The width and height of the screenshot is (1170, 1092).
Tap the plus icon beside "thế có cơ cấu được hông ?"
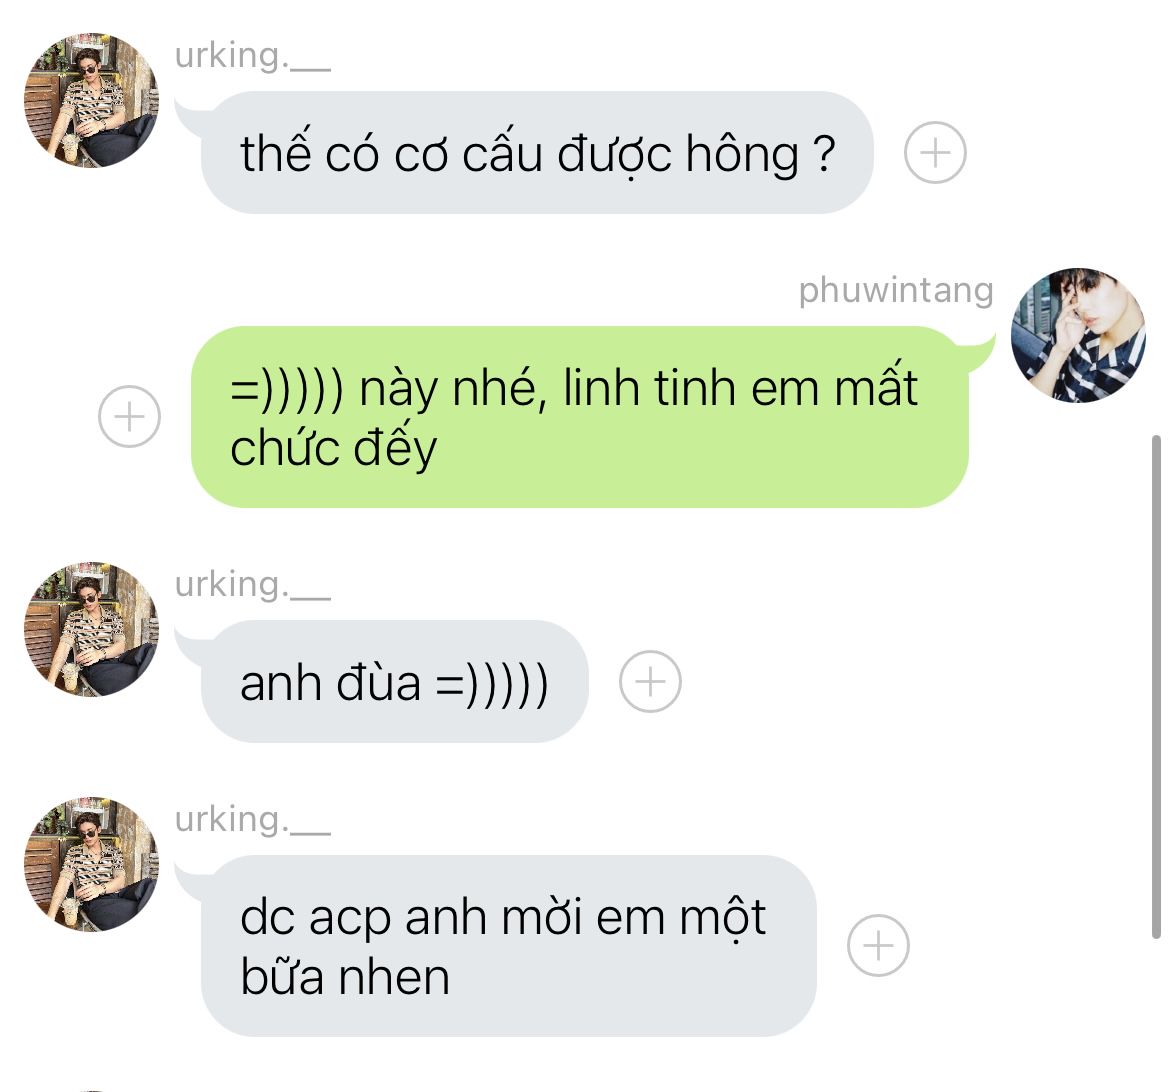coord(935,153)
